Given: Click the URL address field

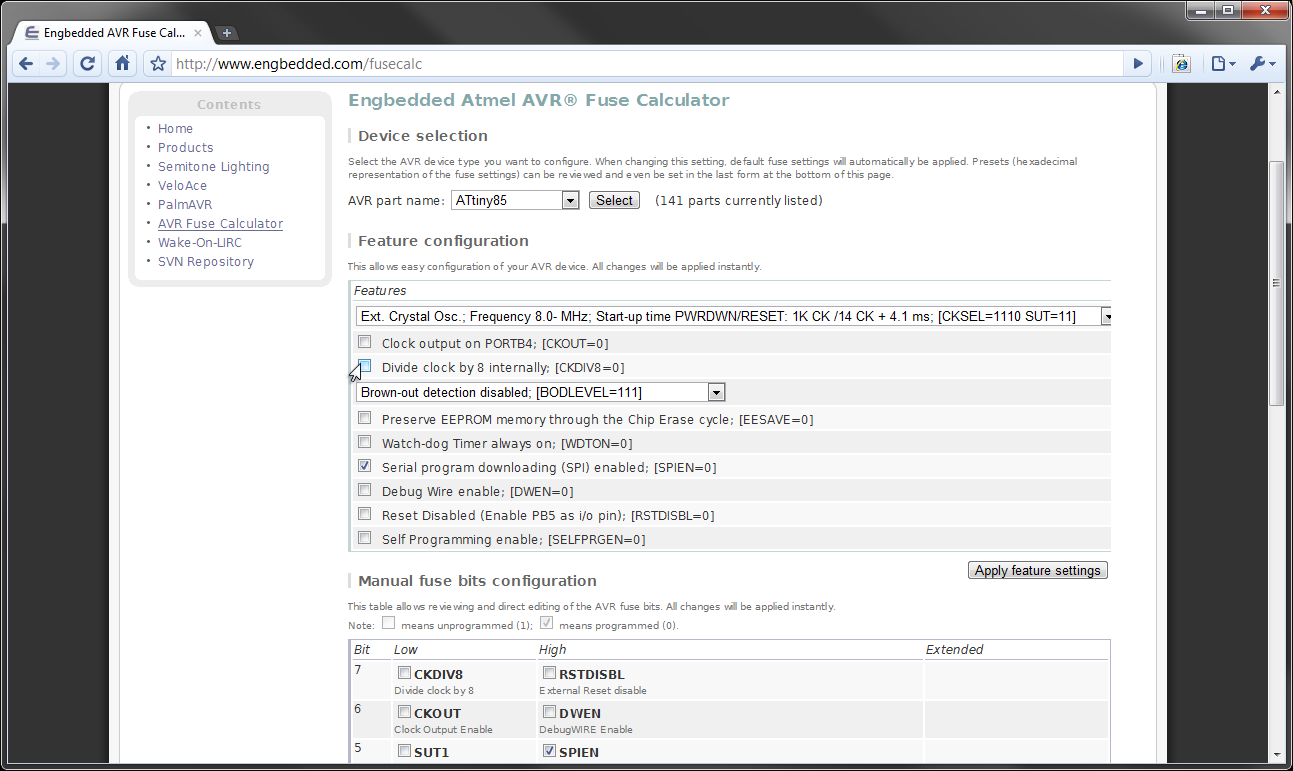Looking at the screenshot, I should tap(648, 64).
